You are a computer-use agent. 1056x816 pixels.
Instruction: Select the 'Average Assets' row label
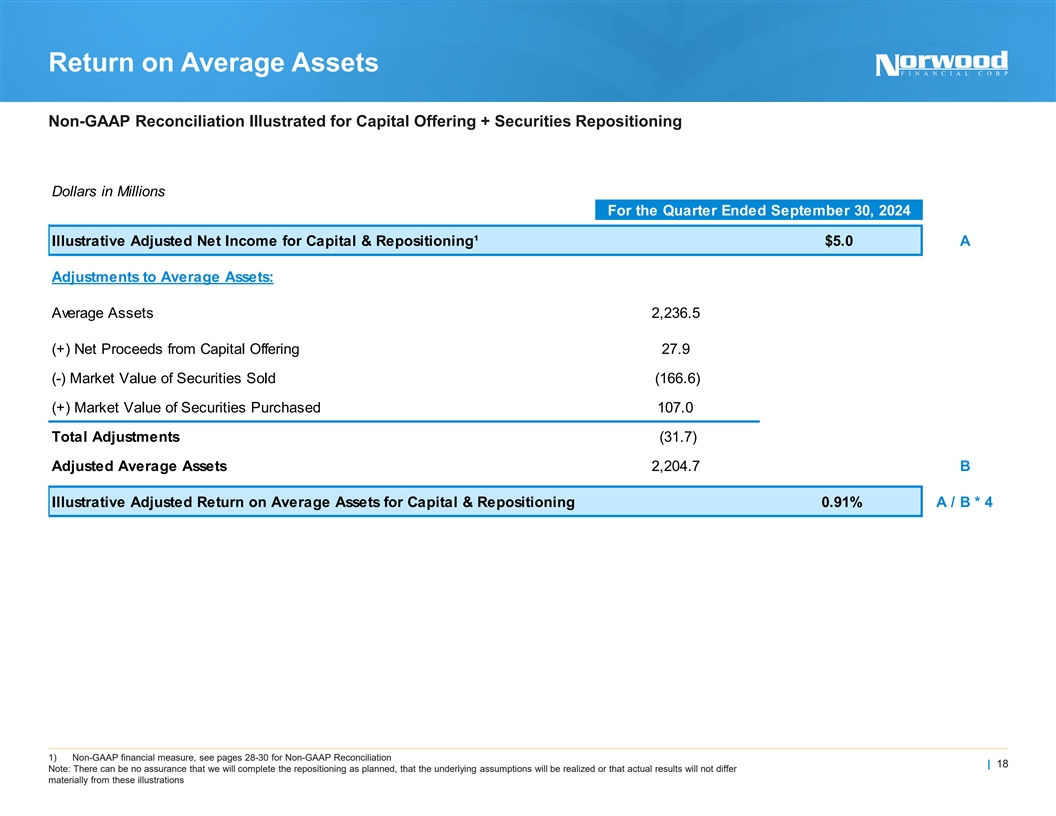click(102, 313)
